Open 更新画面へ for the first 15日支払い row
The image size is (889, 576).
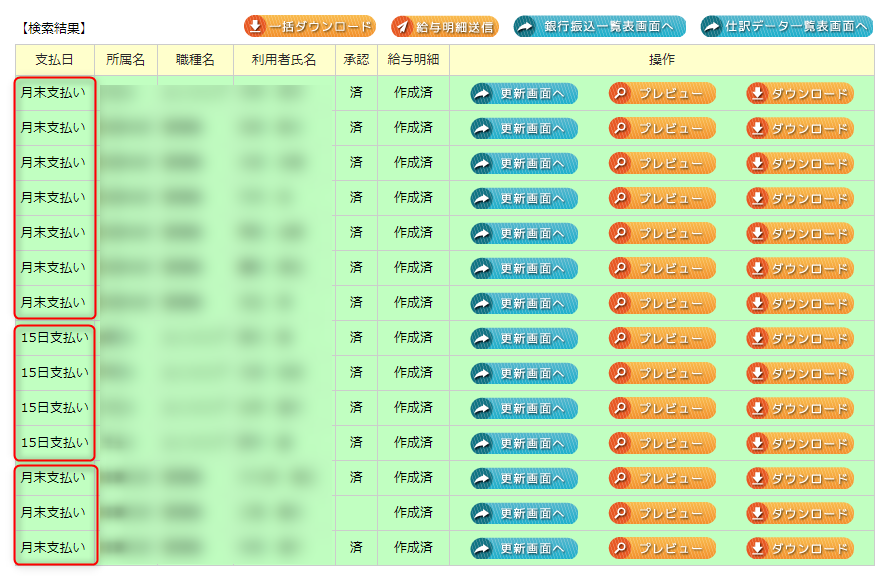(524, 339)
